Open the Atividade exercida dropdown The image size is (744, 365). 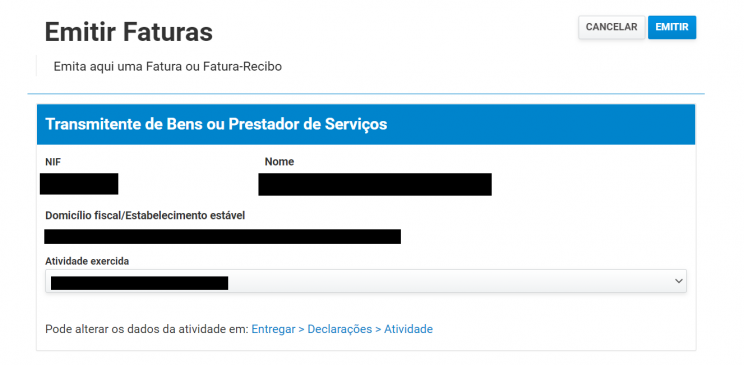coord(366,281)
